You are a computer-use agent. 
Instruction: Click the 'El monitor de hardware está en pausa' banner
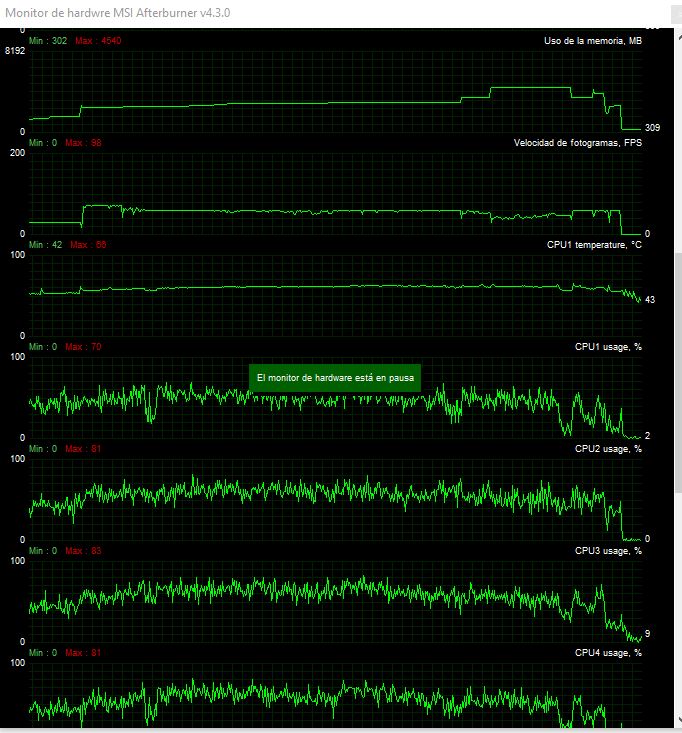click(x=335, y=378)
